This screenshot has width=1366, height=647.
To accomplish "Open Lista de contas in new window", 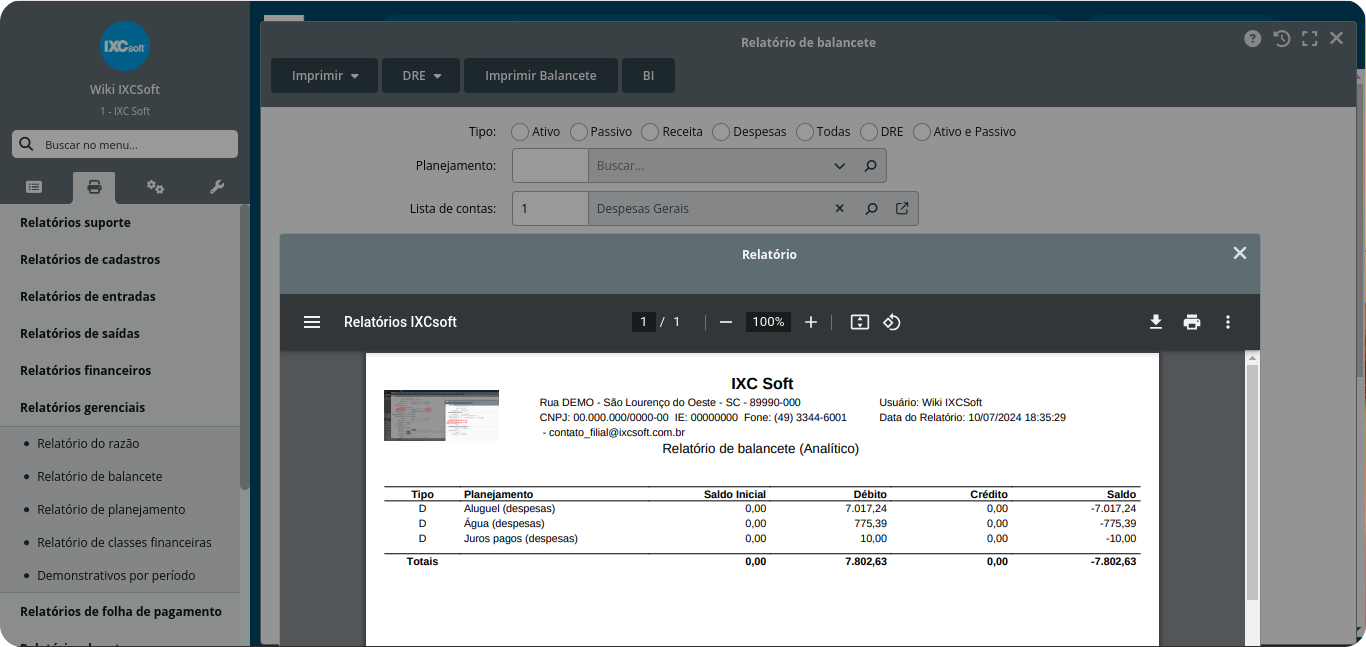I will (902, 209).
